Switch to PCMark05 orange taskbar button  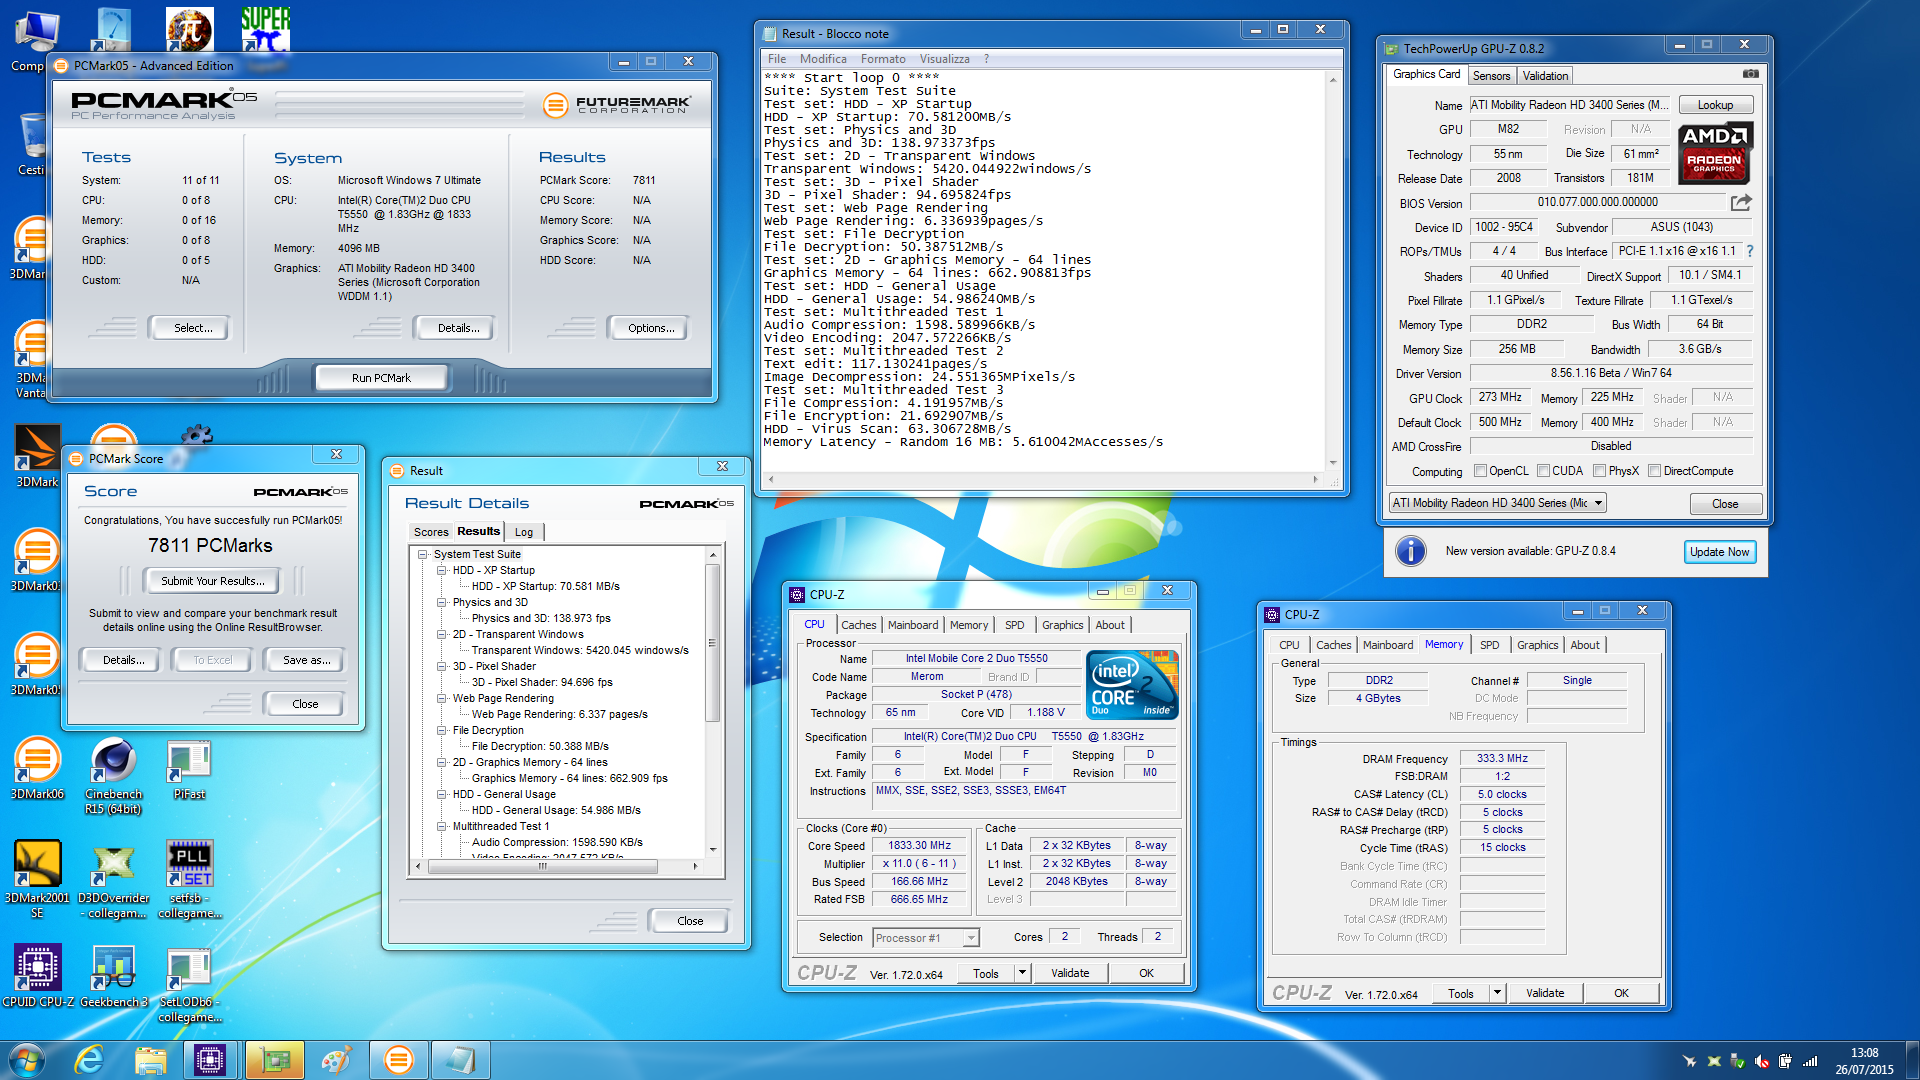click(x=398, y=1060)
